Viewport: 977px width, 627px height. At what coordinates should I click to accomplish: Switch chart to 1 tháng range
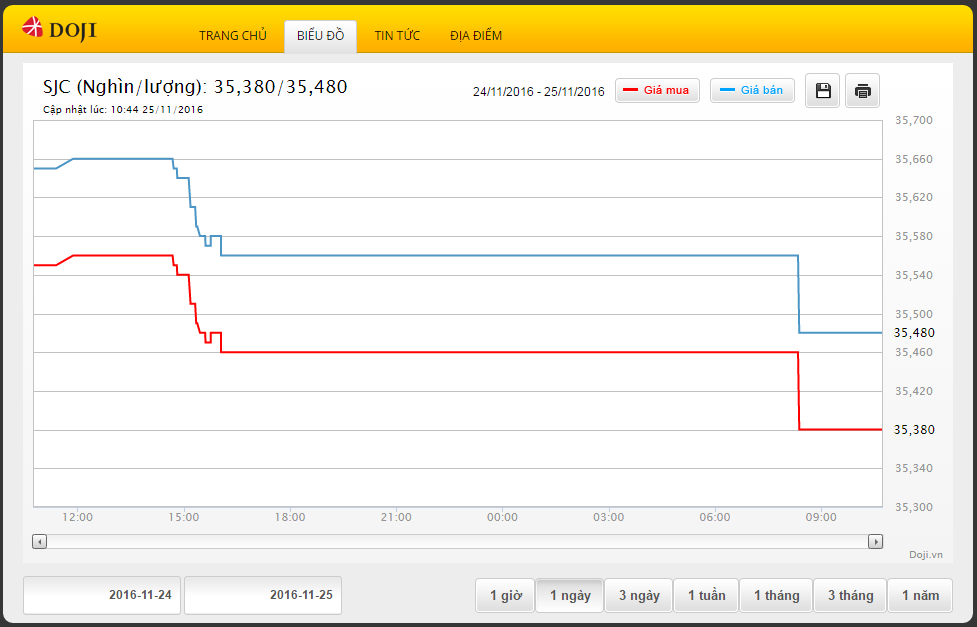coord(776,596)
